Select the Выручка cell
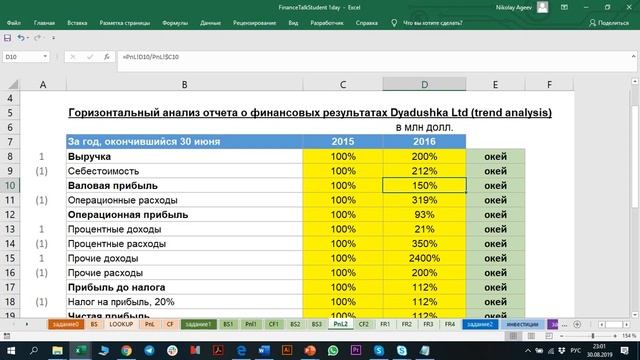Viewport: 640px width, 360px height. [184, 156]
